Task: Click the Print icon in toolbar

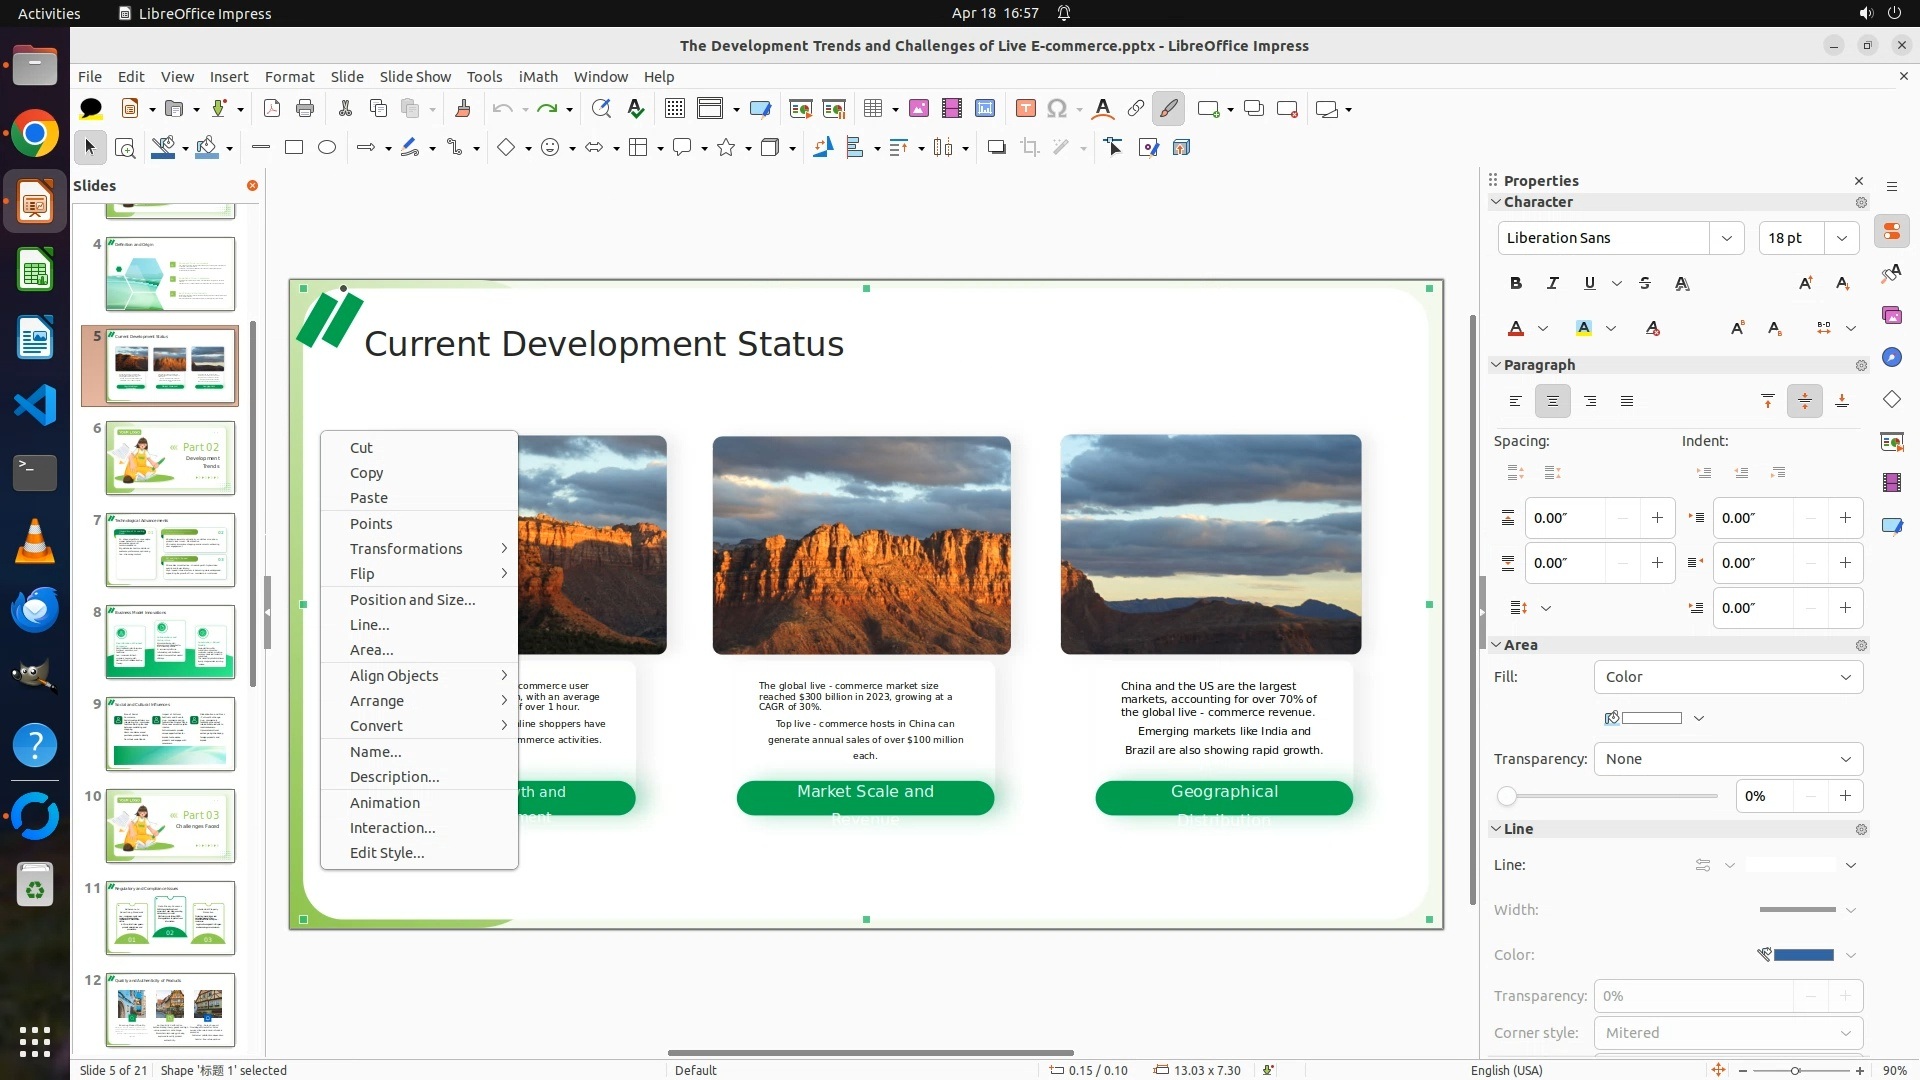Action: pyautogui.click(x=305, y=109)
